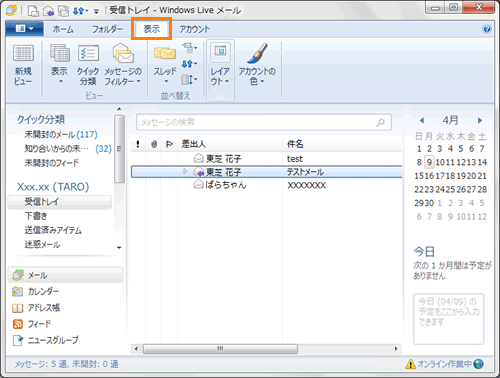Open Account color (アカウントの色) picker
The width and height of the screenshot is (500, 378).
257,65
